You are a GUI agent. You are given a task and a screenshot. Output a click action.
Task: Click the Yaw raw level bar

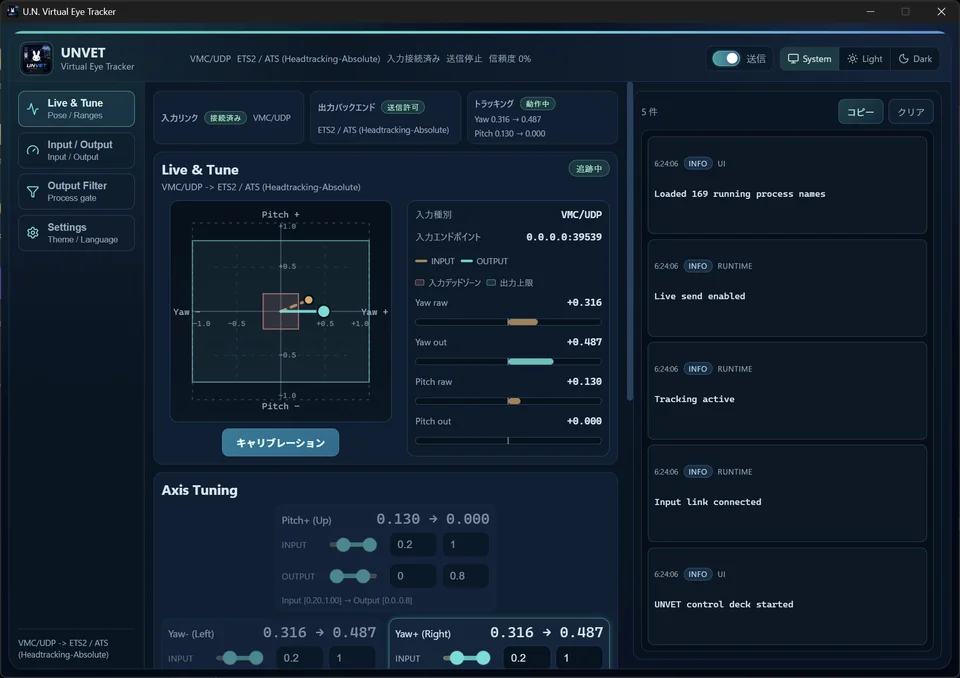click(508, 322)
